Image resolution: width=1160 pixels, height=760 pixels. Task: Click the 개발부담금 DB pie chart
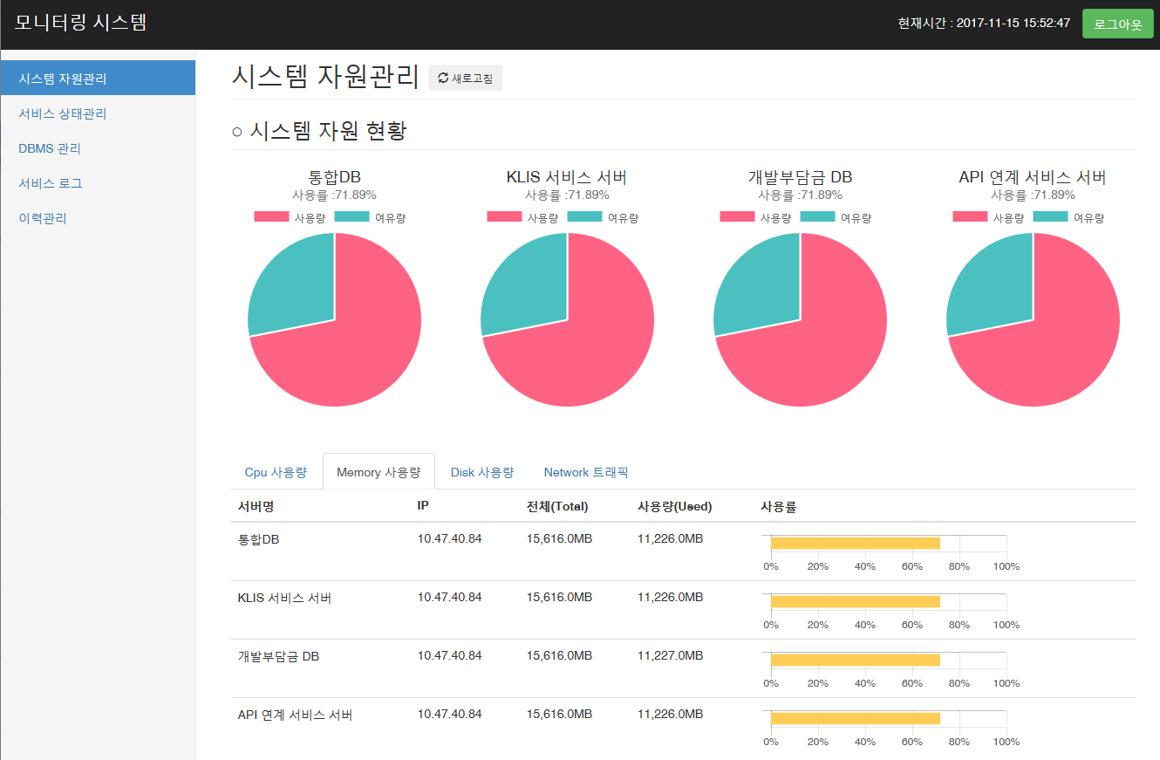[800, 320]
